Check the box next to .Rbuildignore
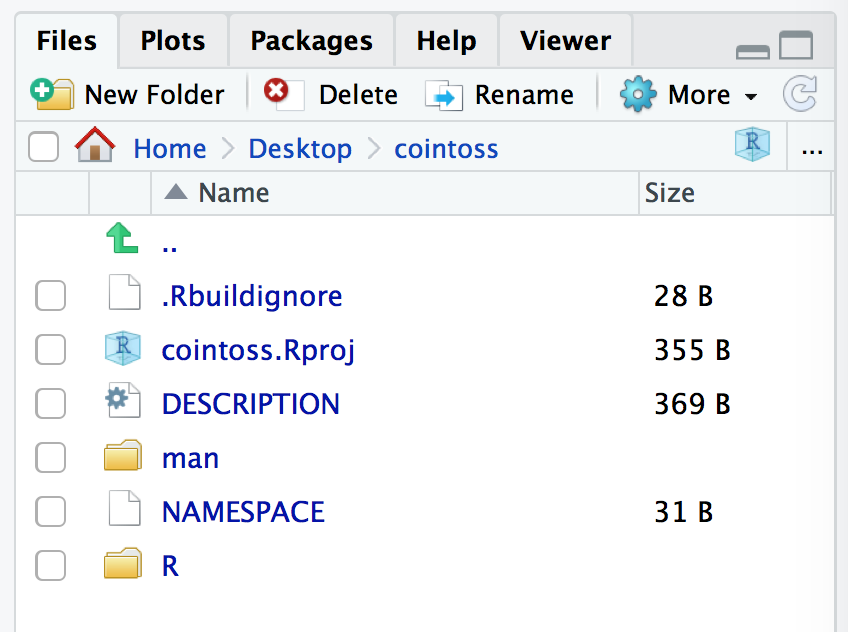Viewport: 848px width, 632px height. tap(50, 296)
